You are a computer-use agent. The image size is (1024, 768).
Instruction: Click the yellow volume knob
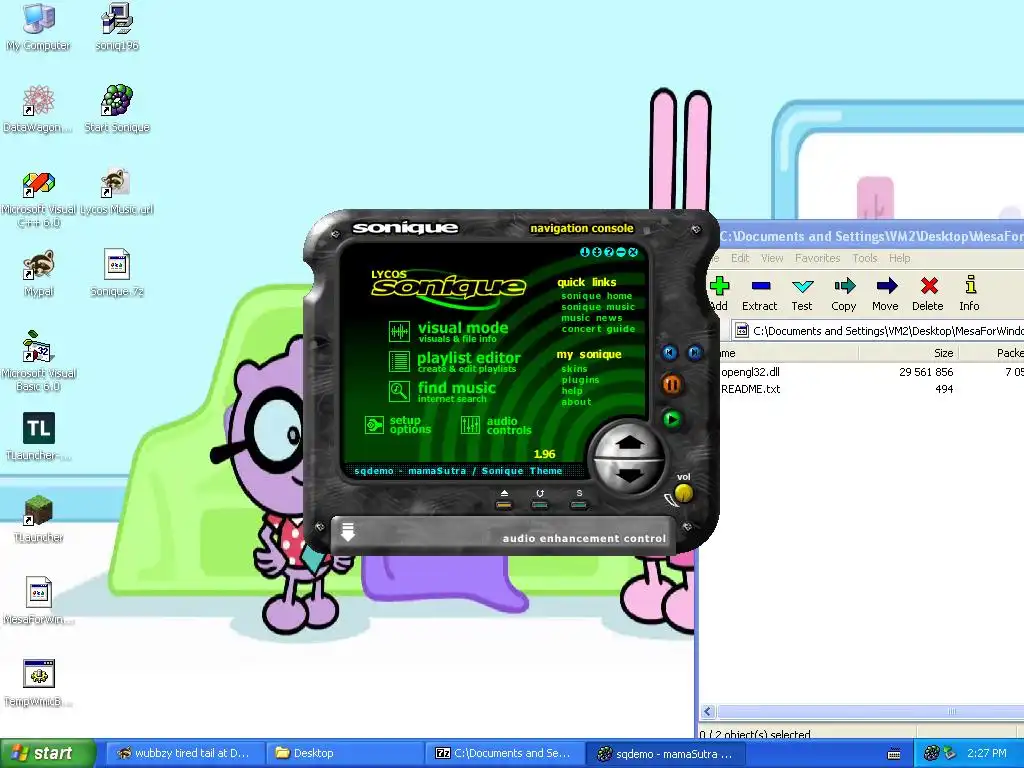pyautogui.click(x=683, y=494)
